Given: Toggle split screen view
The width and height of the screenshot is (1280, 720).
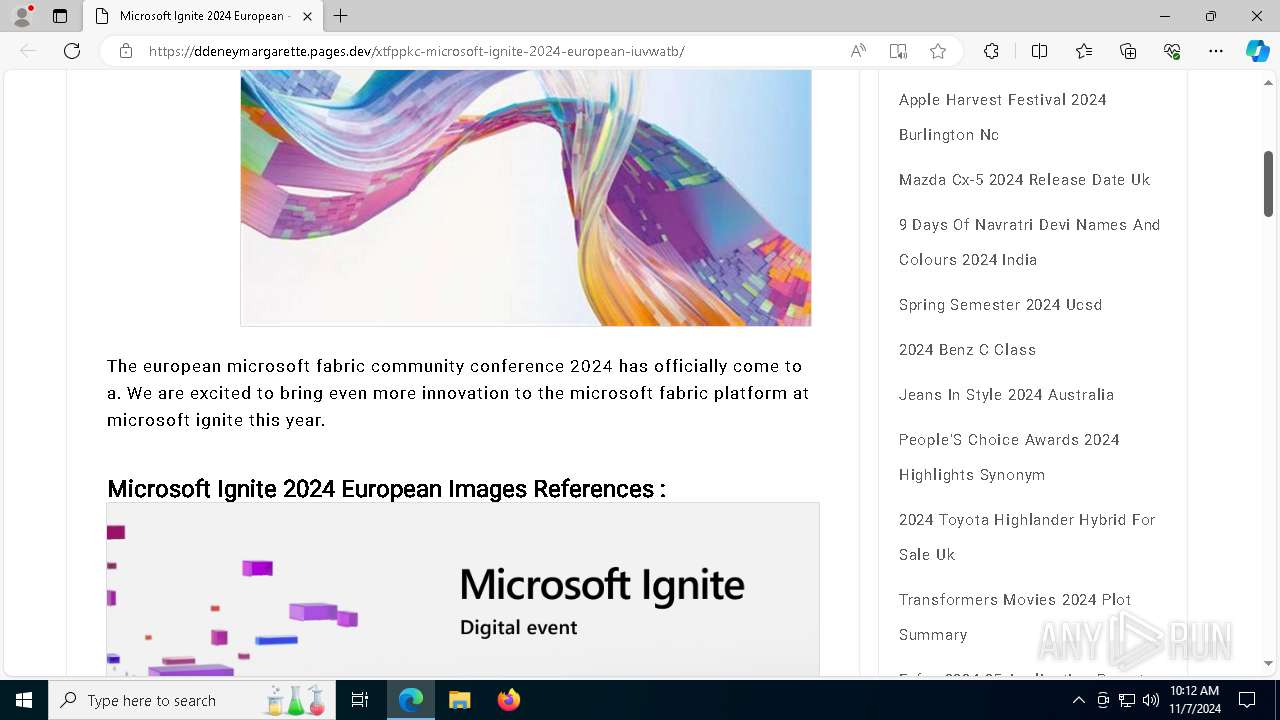Looking at the screenshot, I should click(1039, 51).
